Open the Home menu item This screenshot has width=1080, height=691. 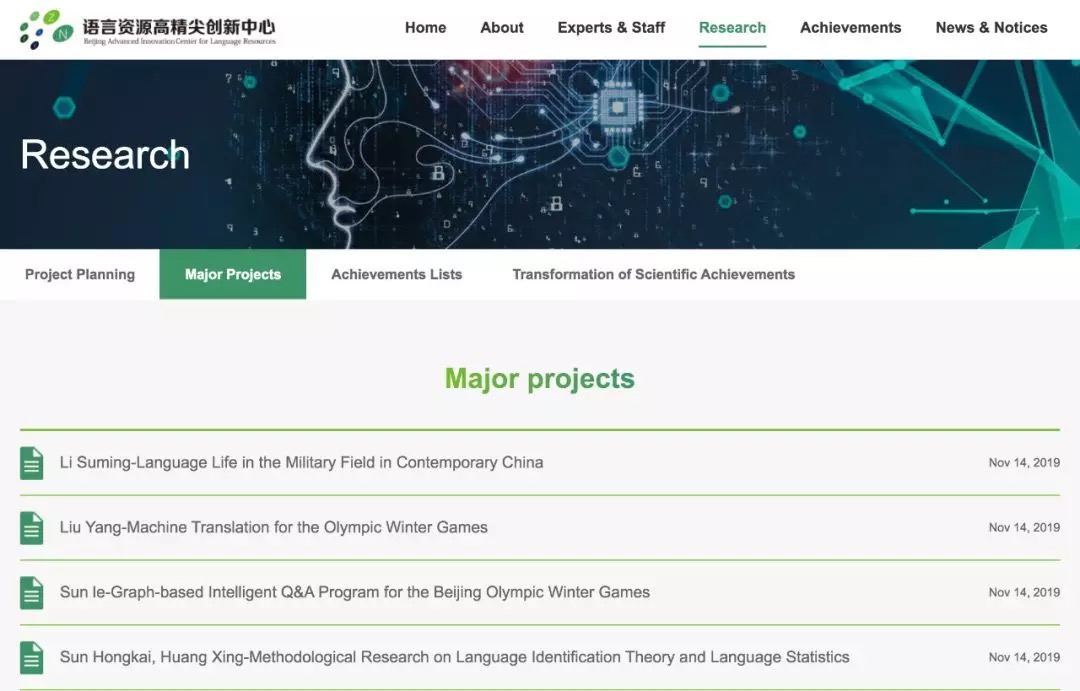pyautogui.click(x=425, y=28)
